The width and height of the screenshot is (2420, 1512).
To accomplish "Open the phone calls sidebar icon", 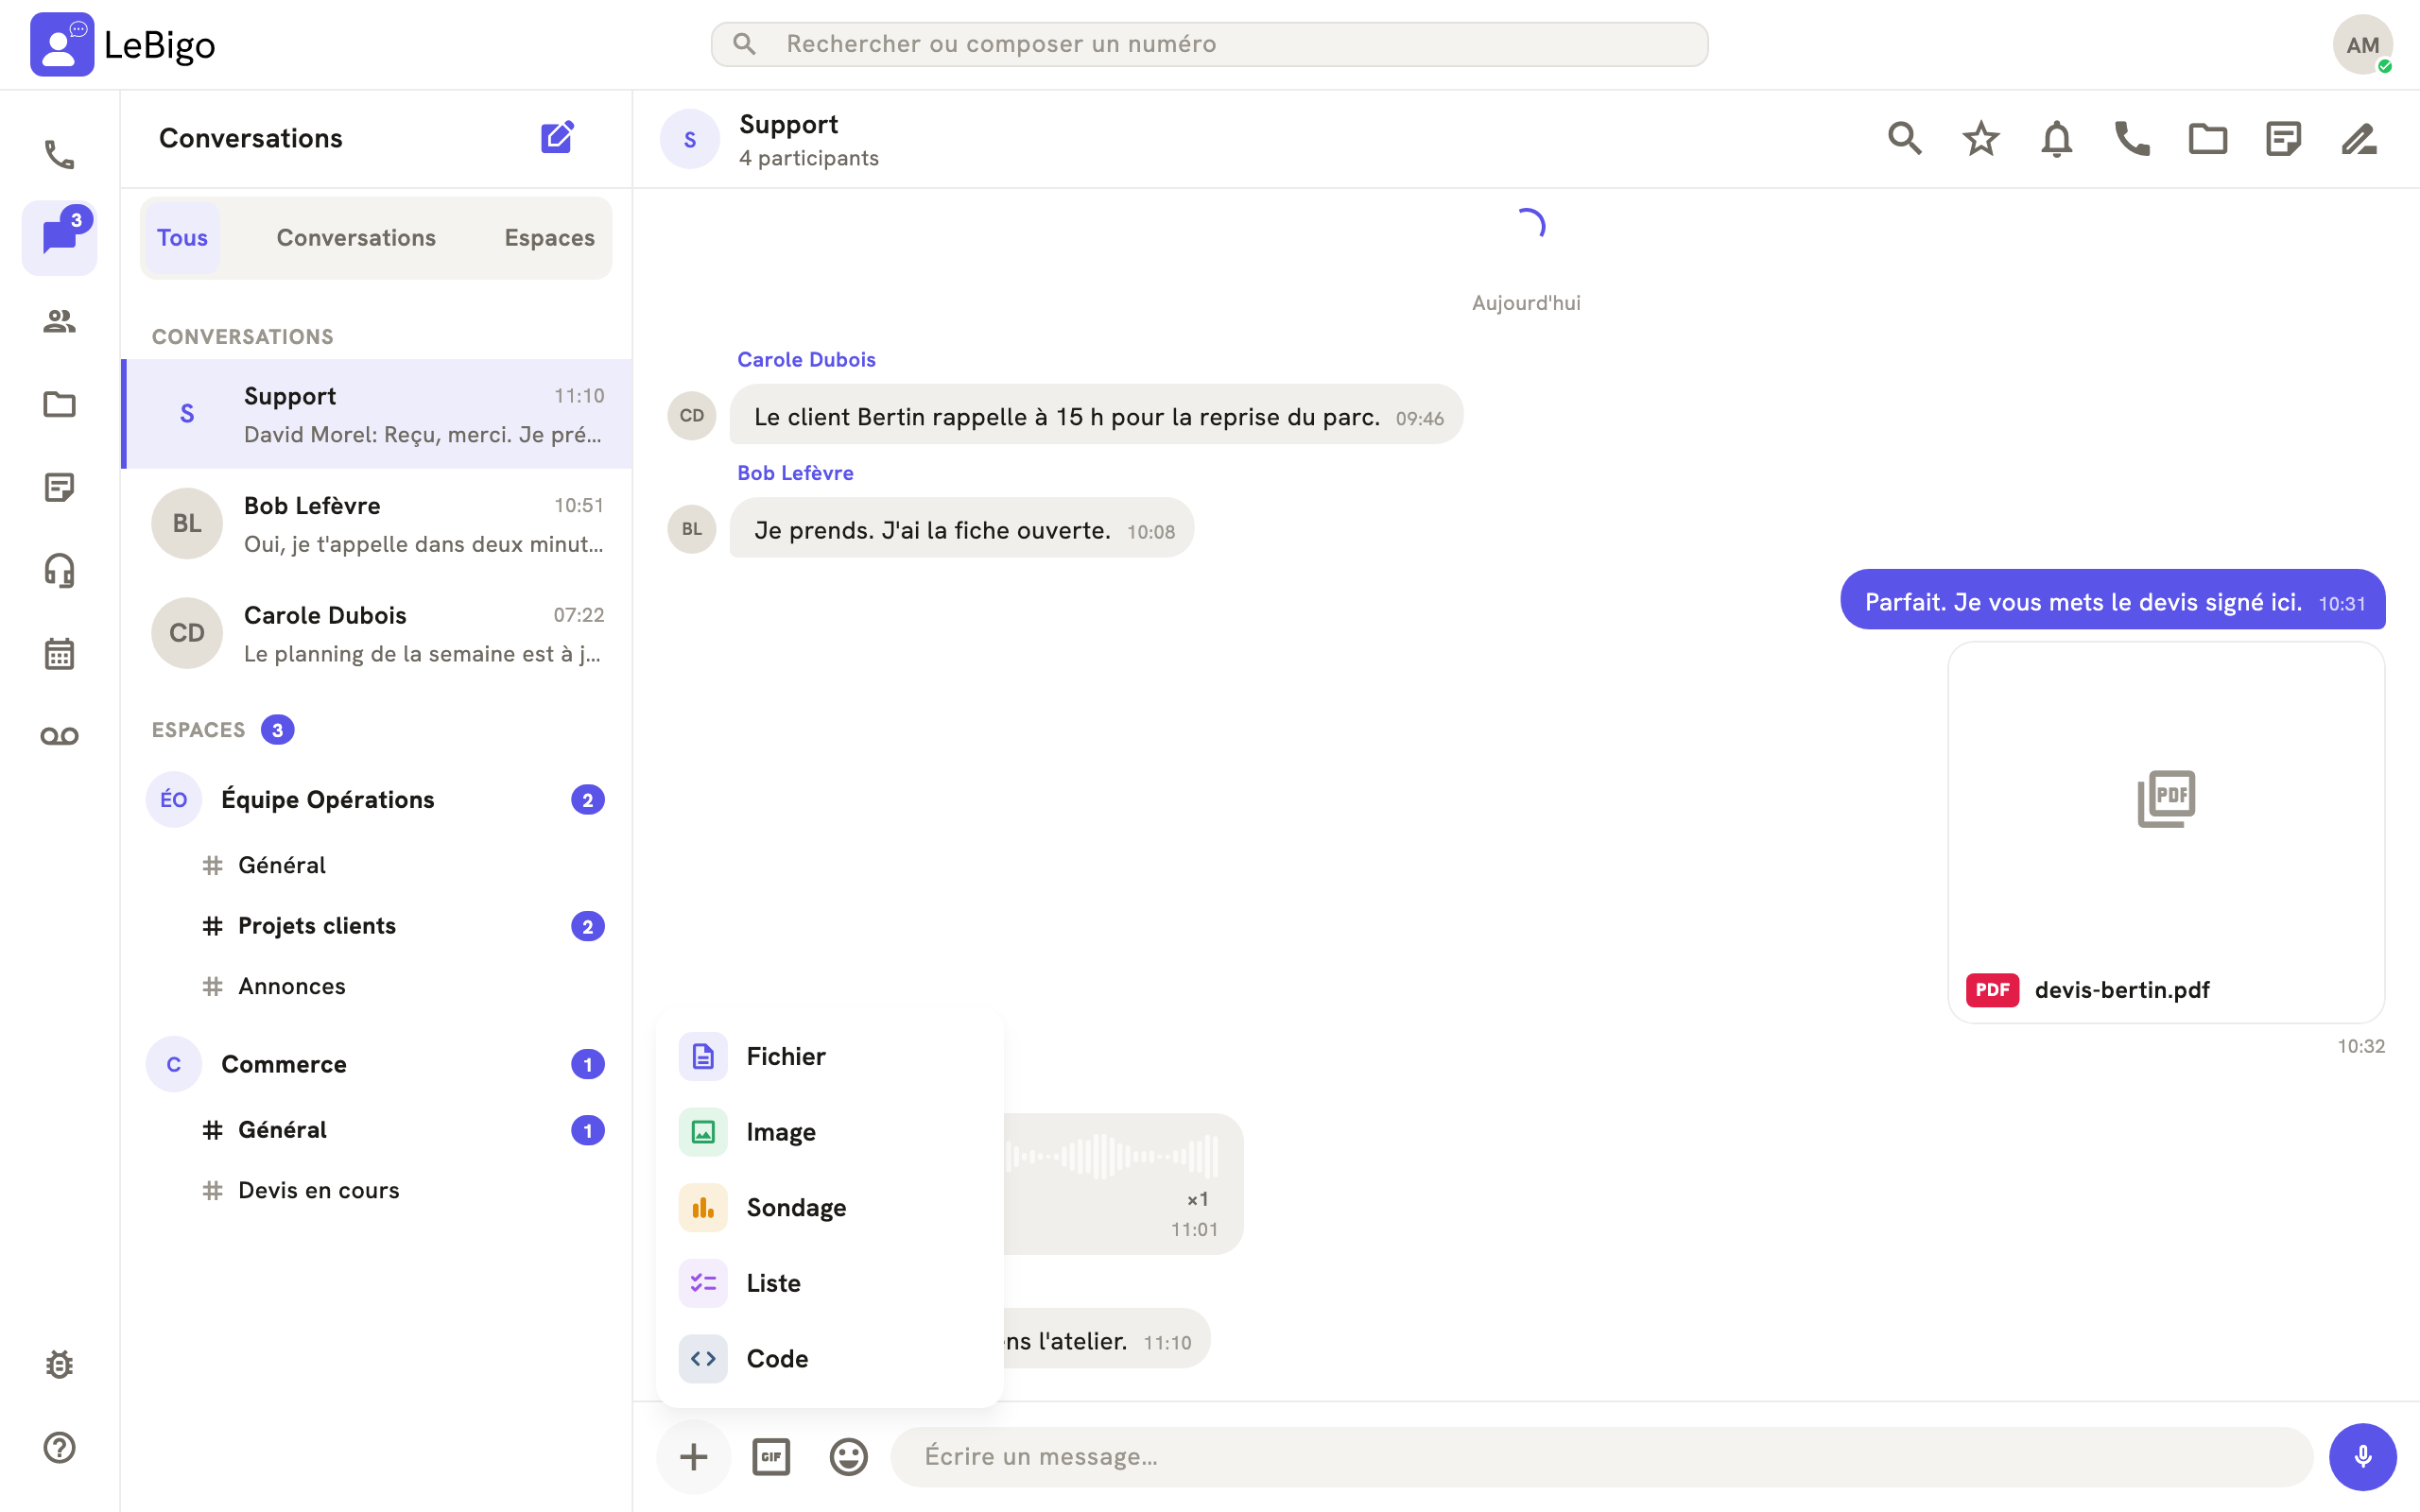I will point(59,155).
